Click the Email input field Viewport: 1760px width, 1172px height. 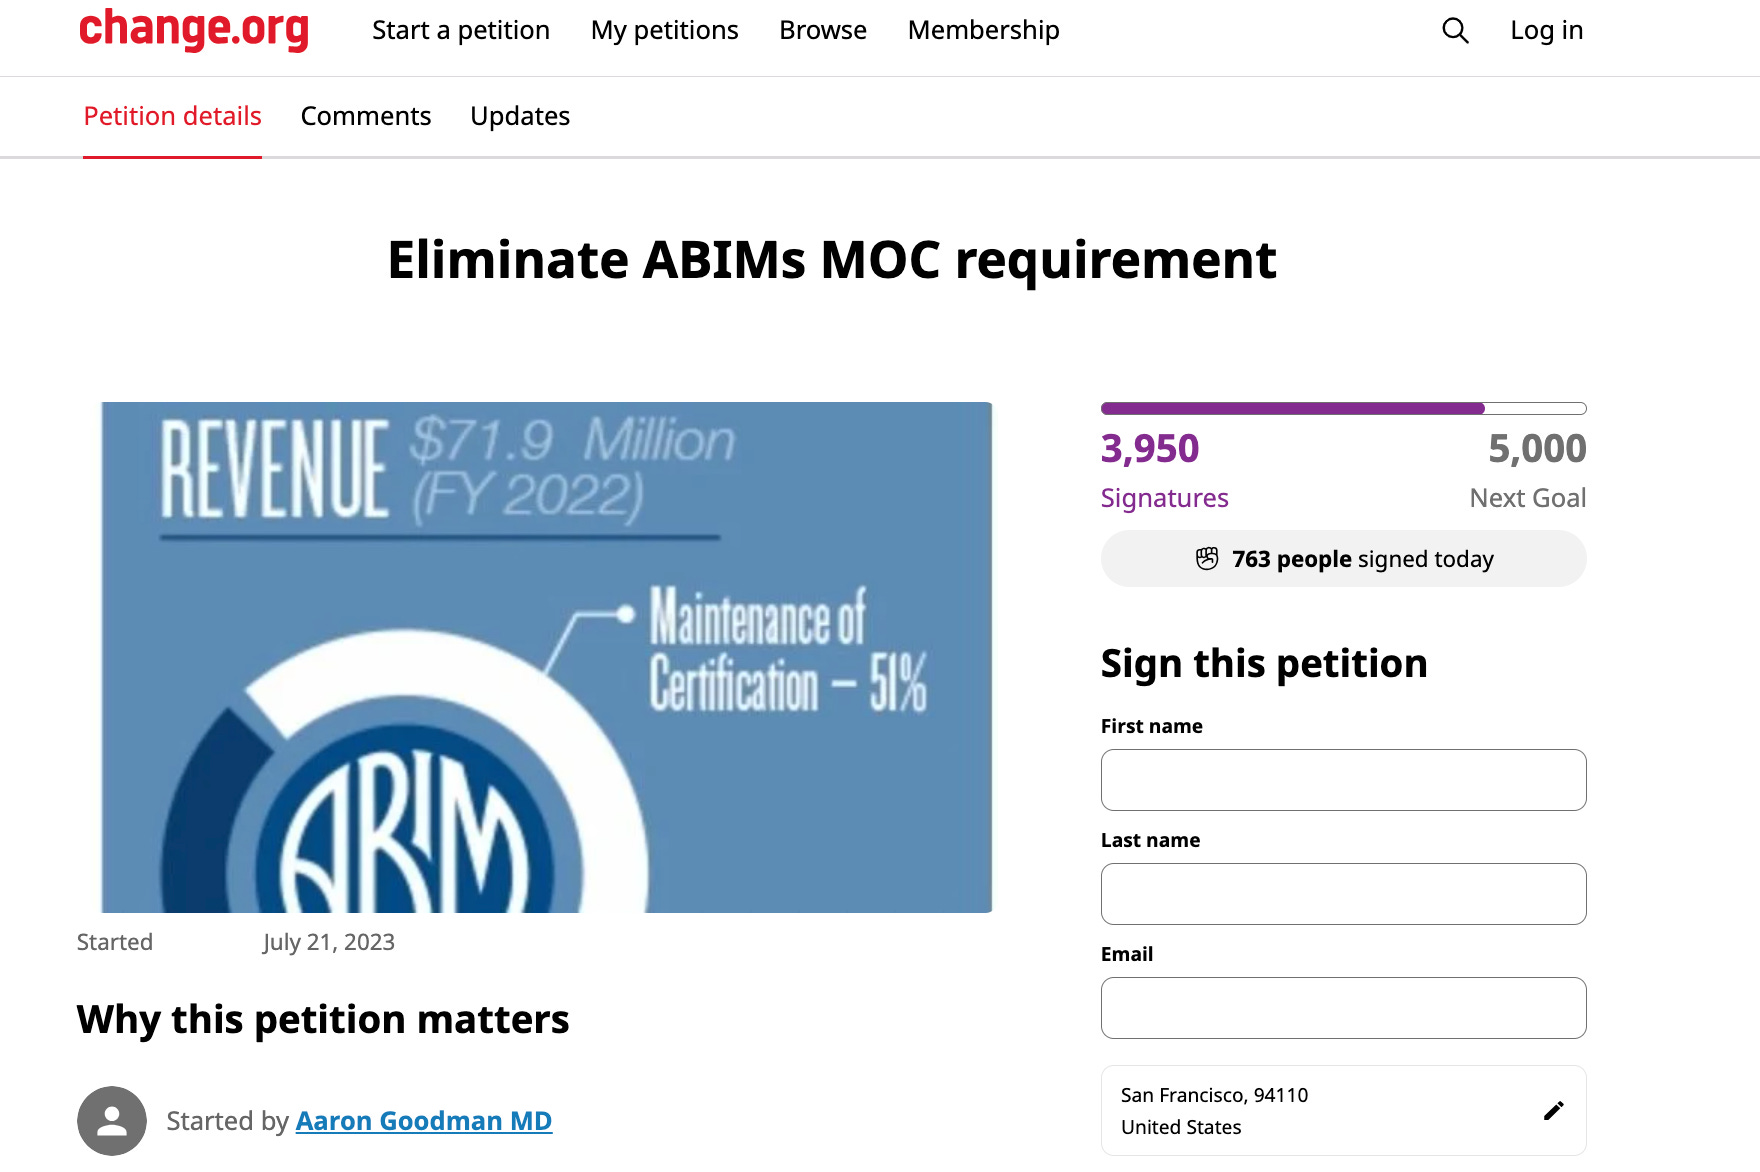[1343, 1008]
